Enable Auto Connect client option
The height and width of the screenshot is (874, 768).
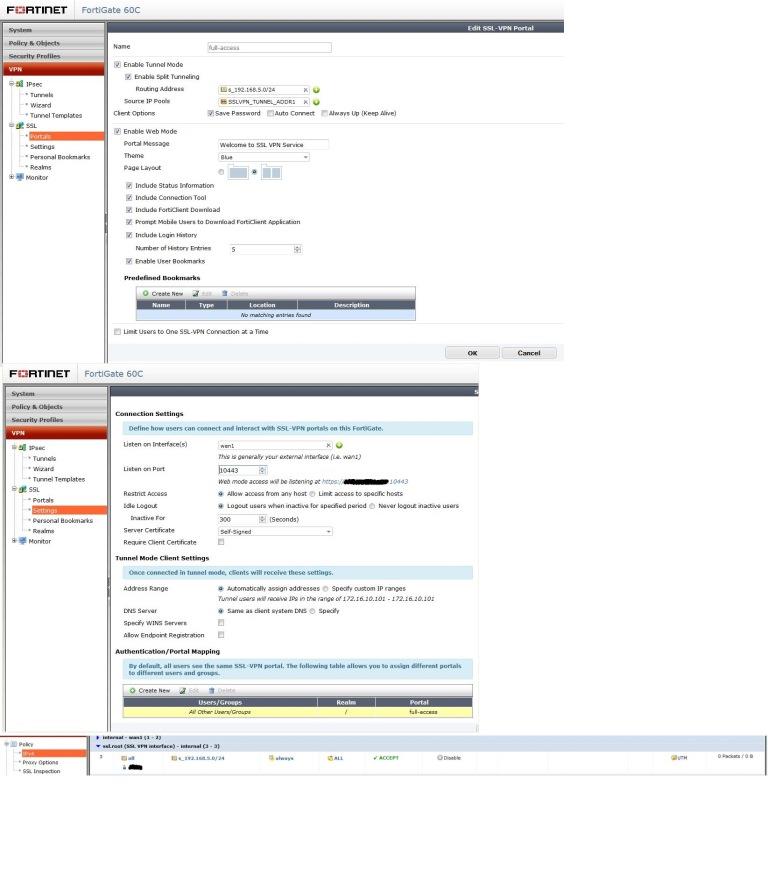pos(270,114)
